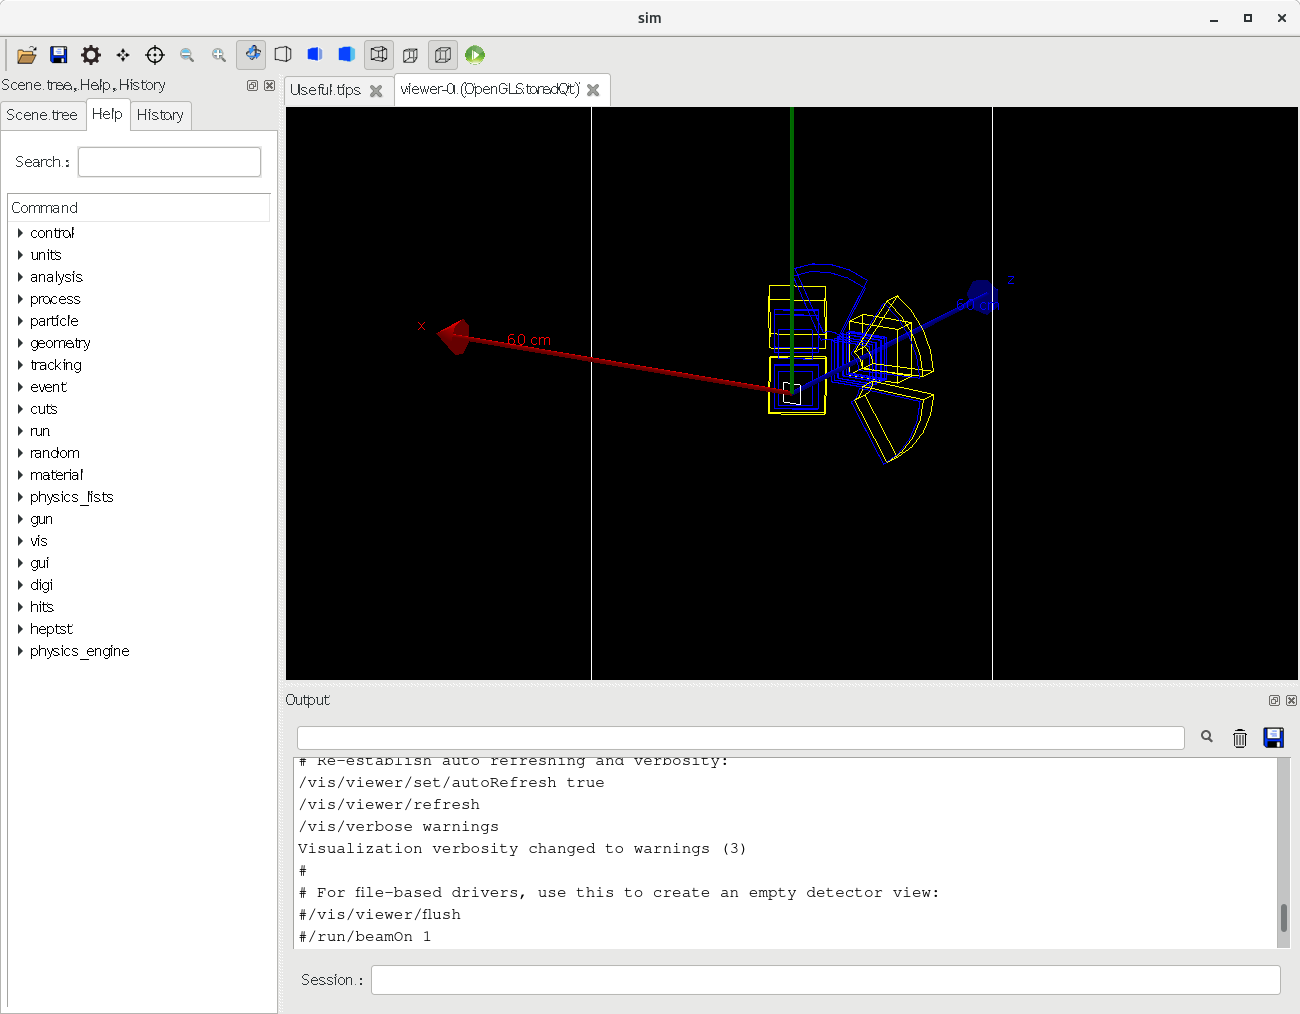The width and height of the screenshot is (1300, 1014).
Task: Expand the tracking command group
Action: click(x=20, y=365)
